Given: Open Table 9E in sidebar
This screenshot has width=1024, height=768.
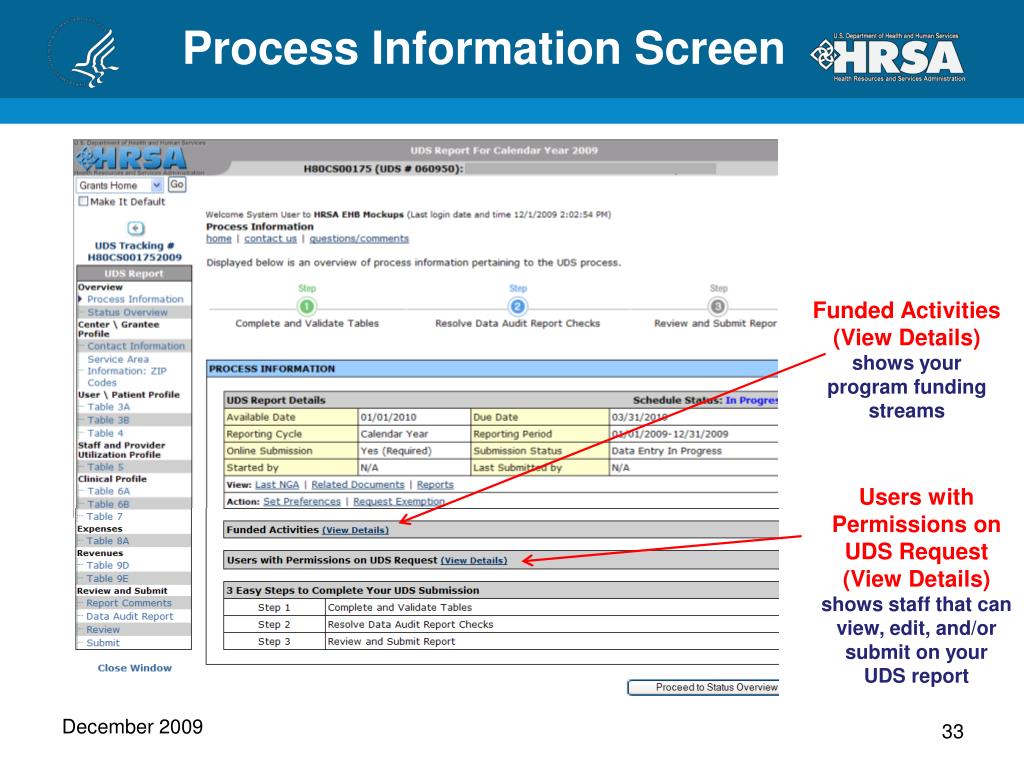Looking at the screenshot, I should point(107,579).
